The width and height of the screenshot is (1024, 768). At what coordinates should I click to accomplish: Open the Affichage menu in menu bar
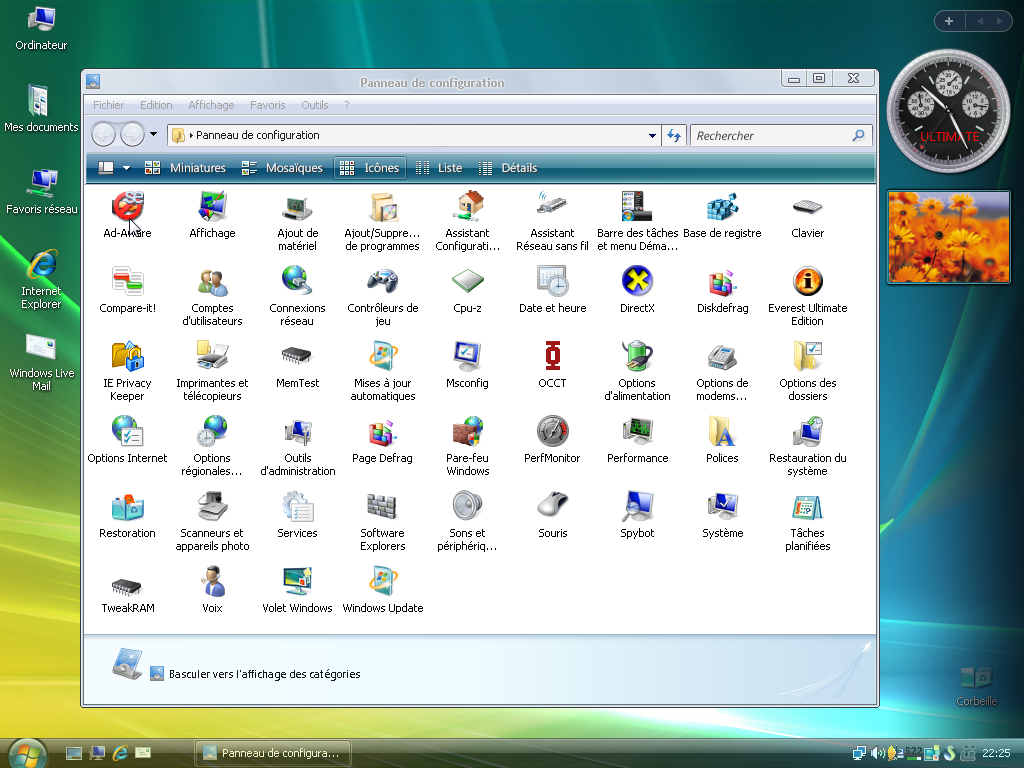tap(211, 105)
